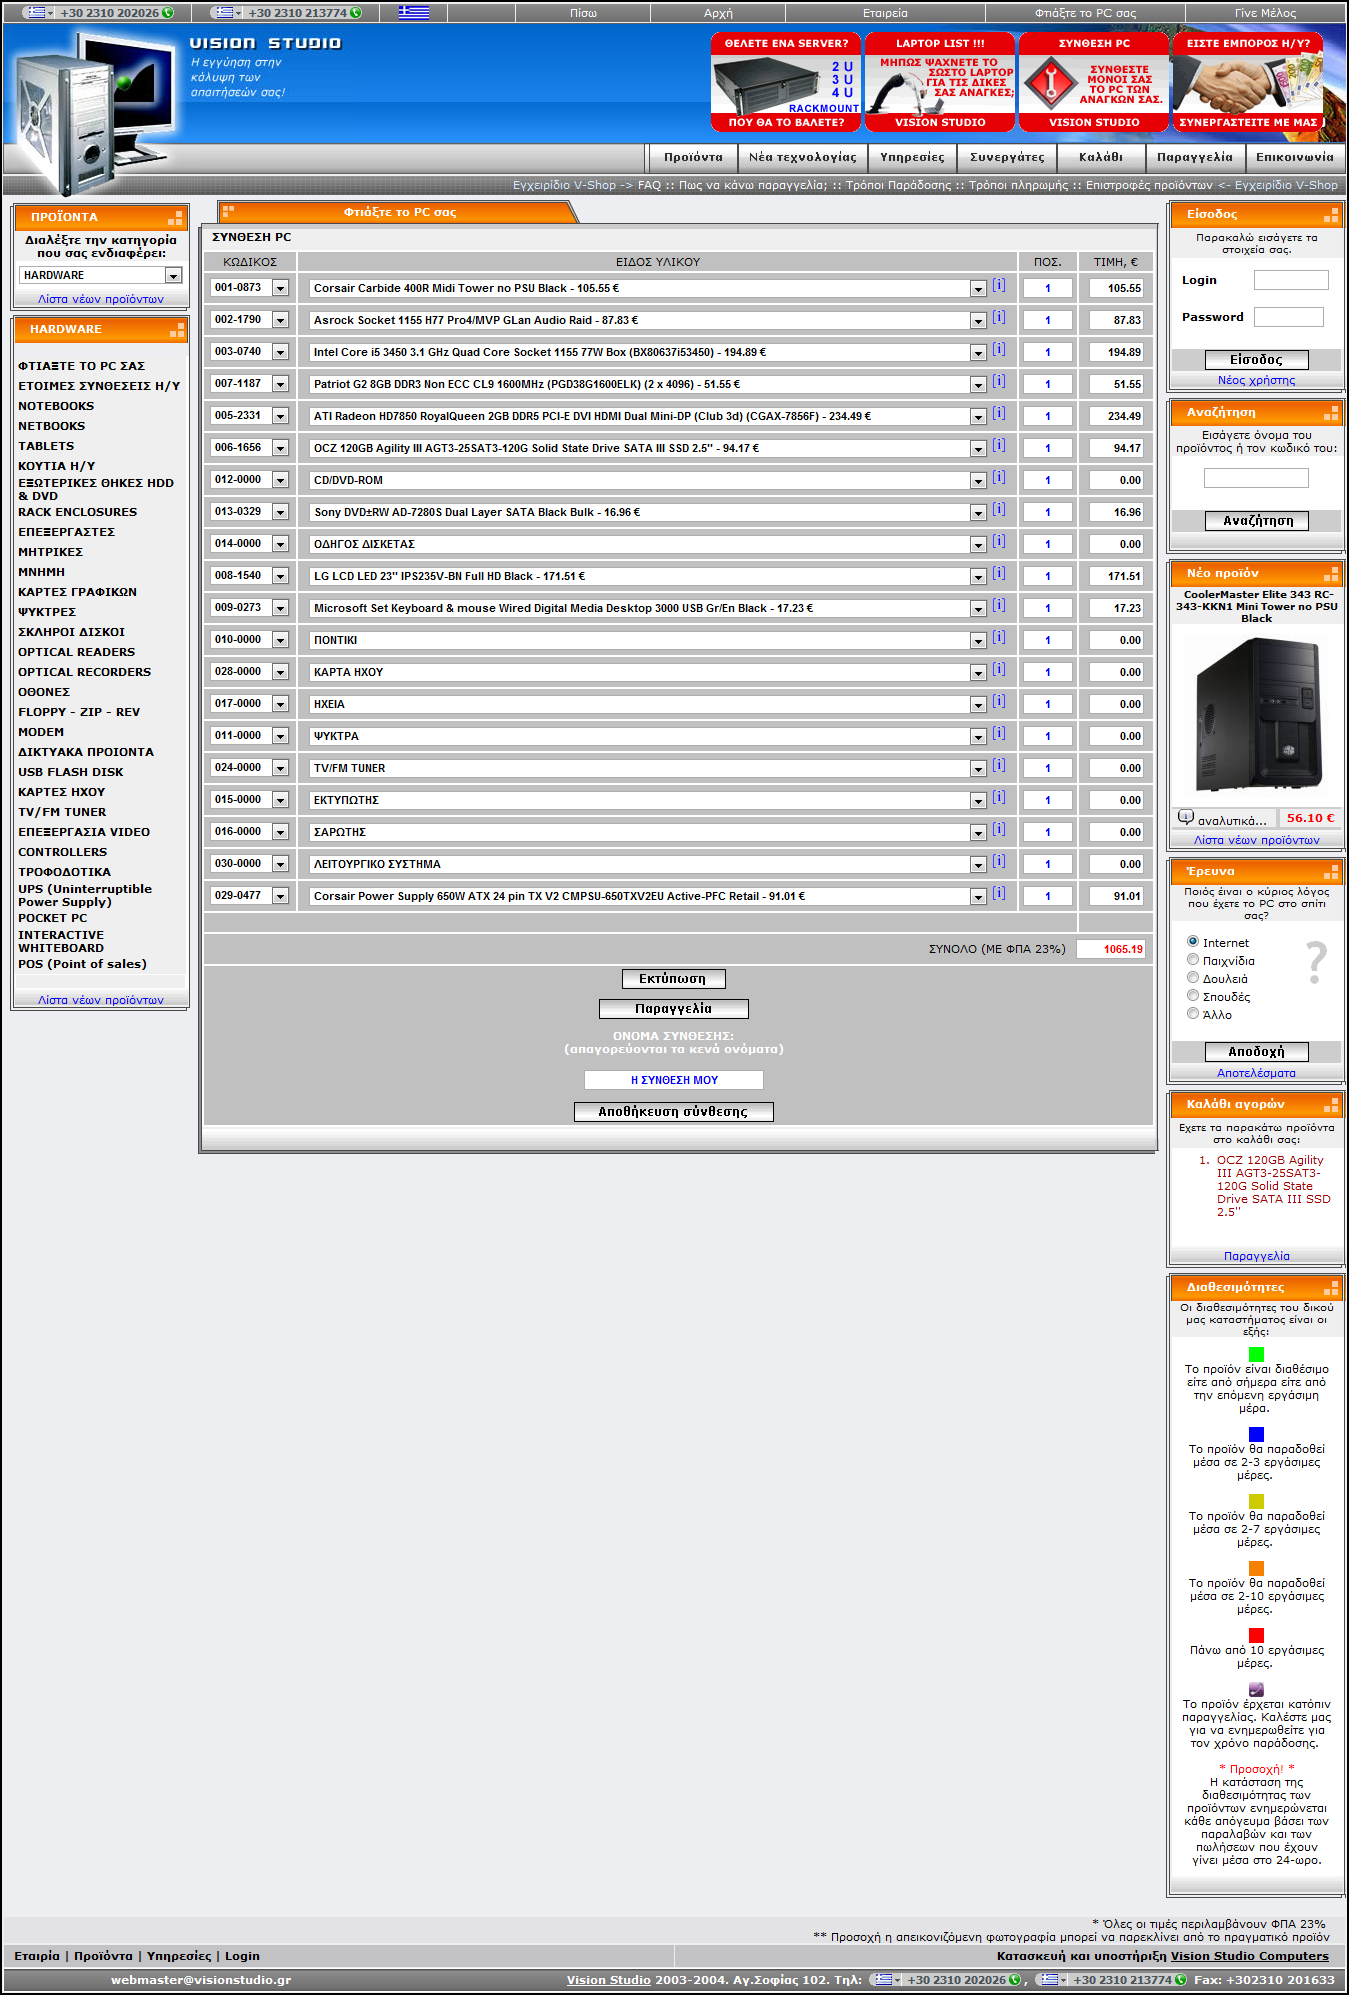Select the Δουλειά survey option
Viewport: 1349px width, 1995px height.
point(1193,977)
